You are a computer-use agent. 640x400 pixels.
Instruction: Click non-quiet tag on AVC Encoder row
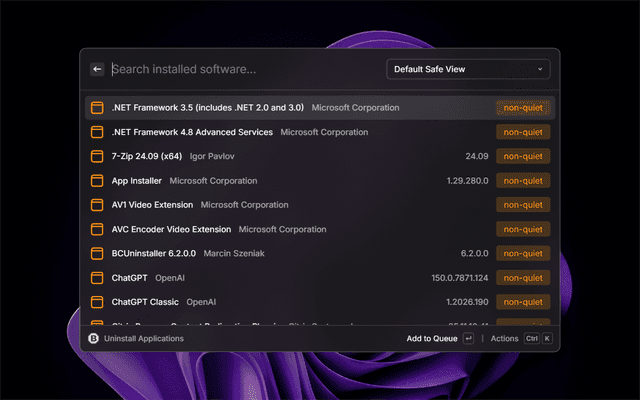(523, 229)
